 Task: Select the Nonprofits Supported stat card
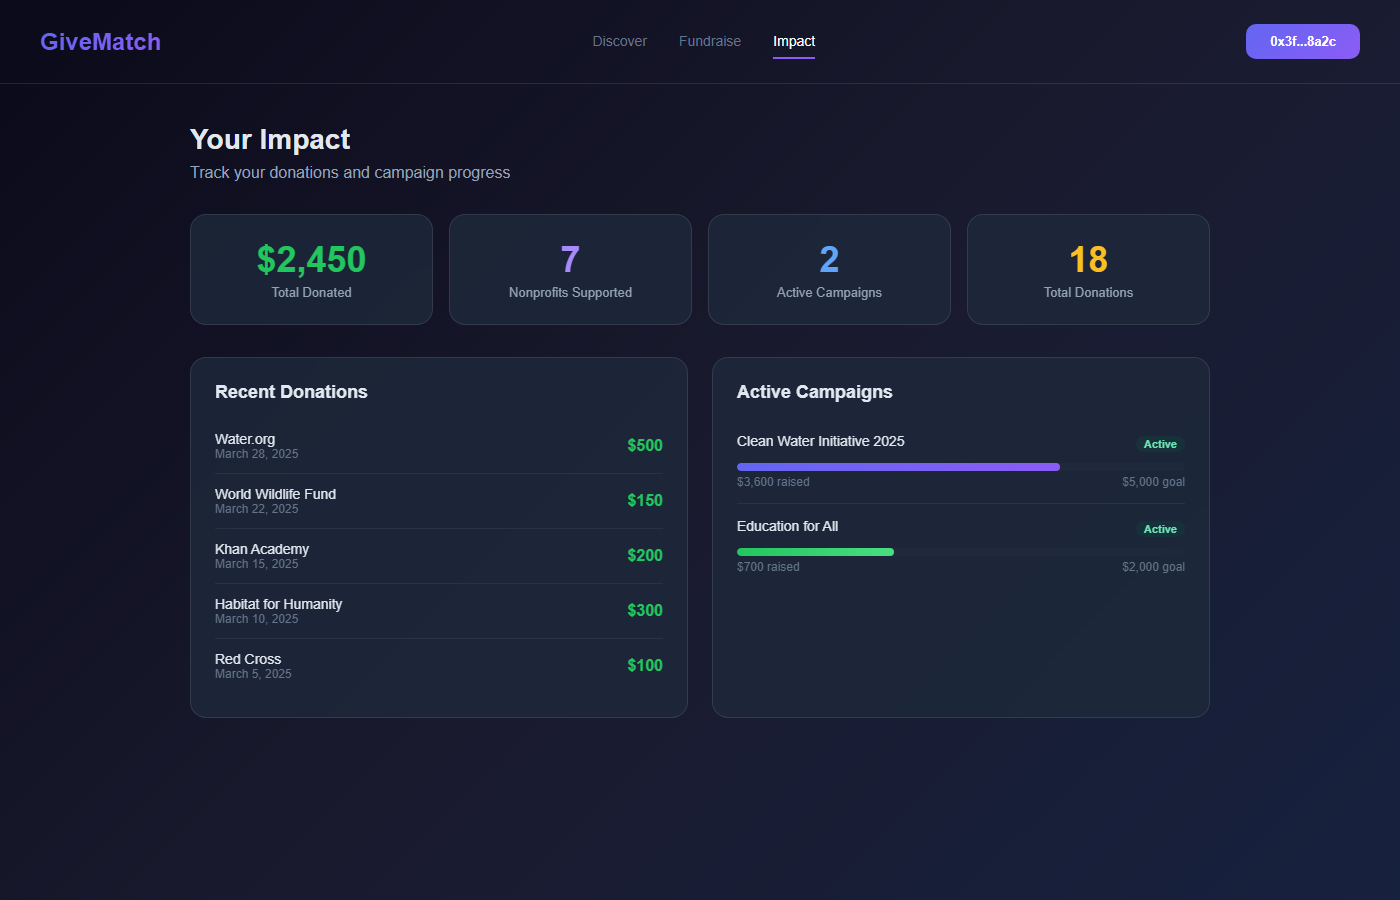(570, 269)
